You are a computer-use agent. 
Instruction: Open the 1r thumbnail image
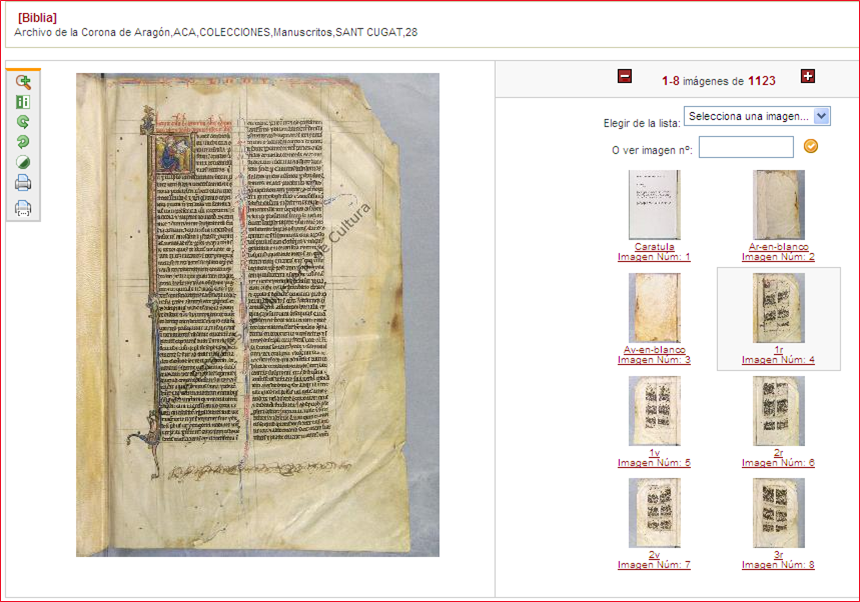point(778,308)
